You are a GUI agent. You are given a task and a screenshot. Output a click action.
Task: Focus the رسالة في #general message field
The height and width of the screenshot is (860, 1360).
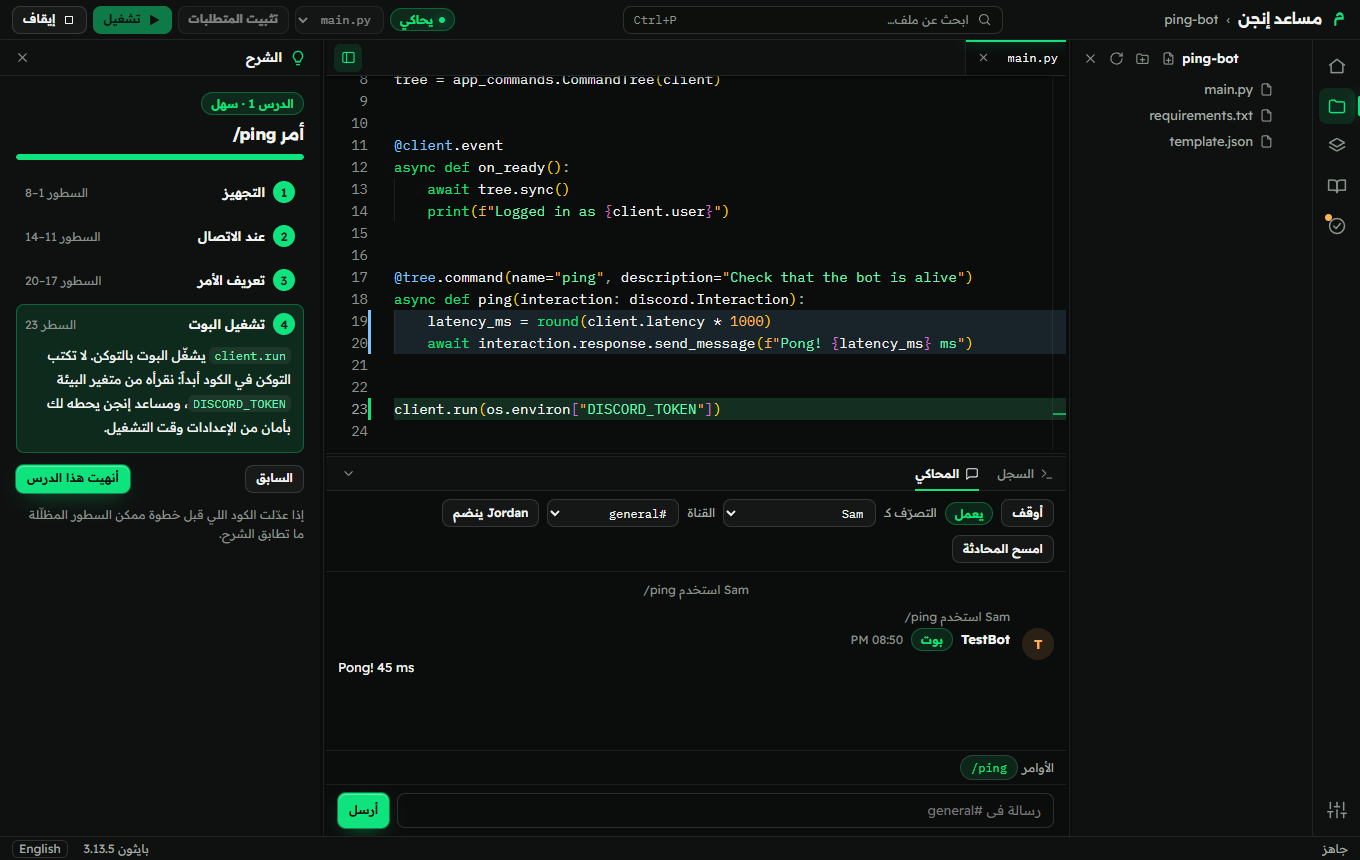point(725,811)
